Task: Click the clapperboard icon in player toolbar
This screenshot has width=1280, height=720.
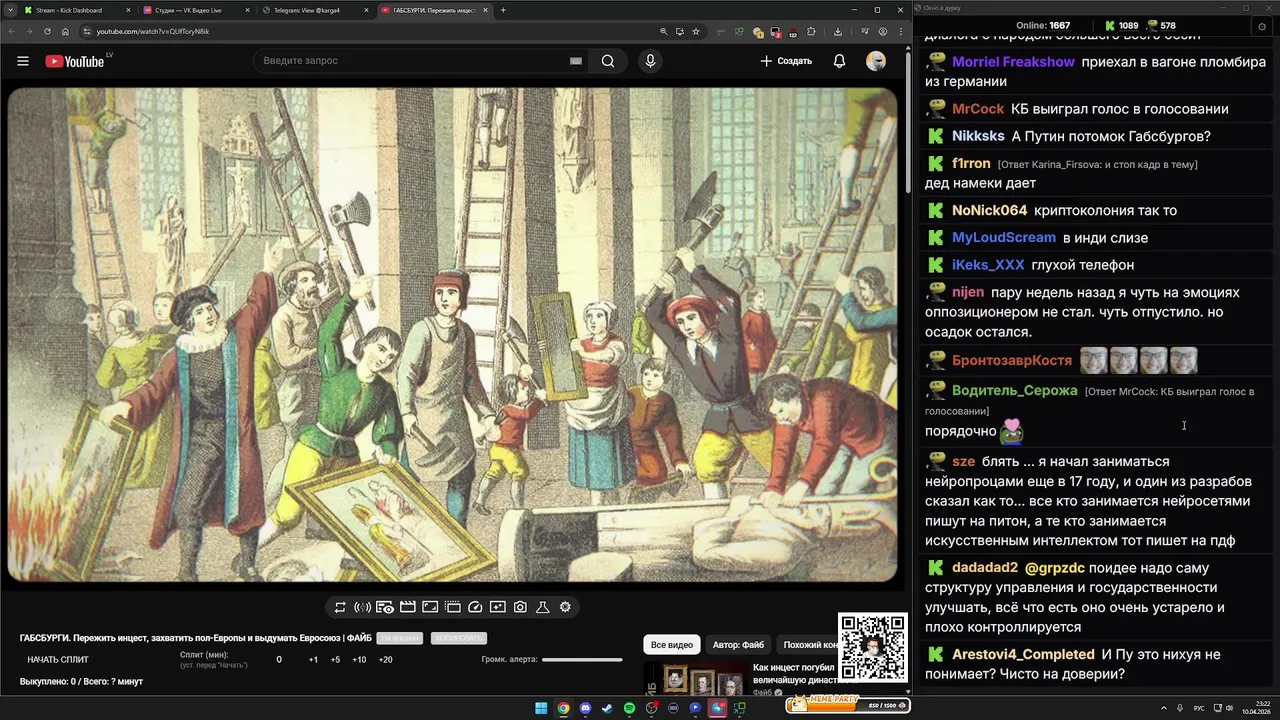Action: point(407,607)
